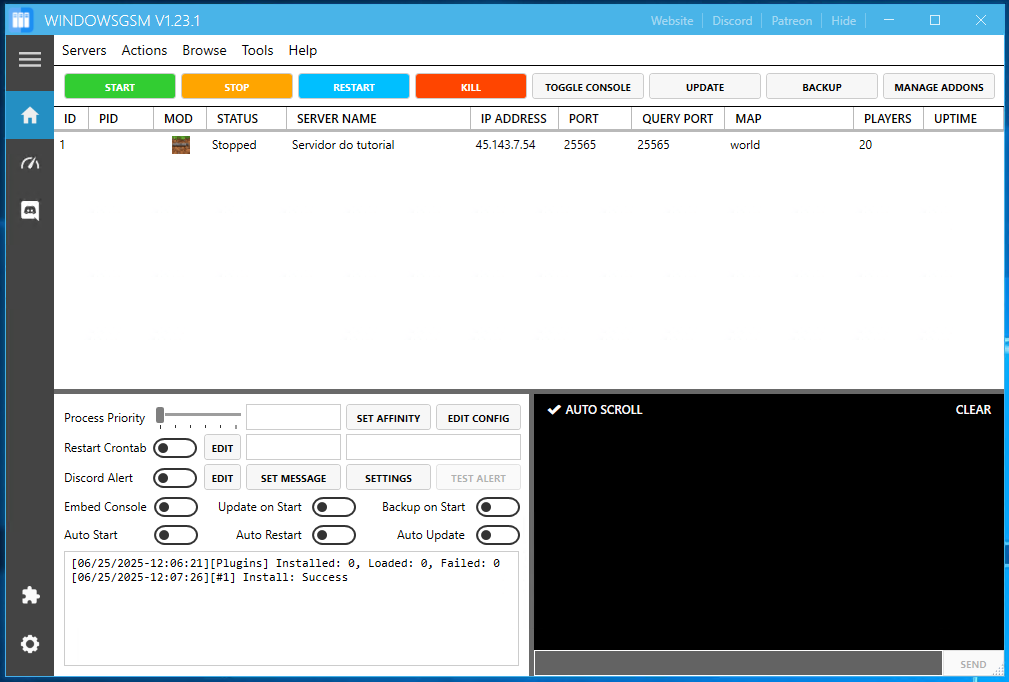Toggle the Auto Scroll checkmark
The image size is (1009, 682).
tap(554, 410)
